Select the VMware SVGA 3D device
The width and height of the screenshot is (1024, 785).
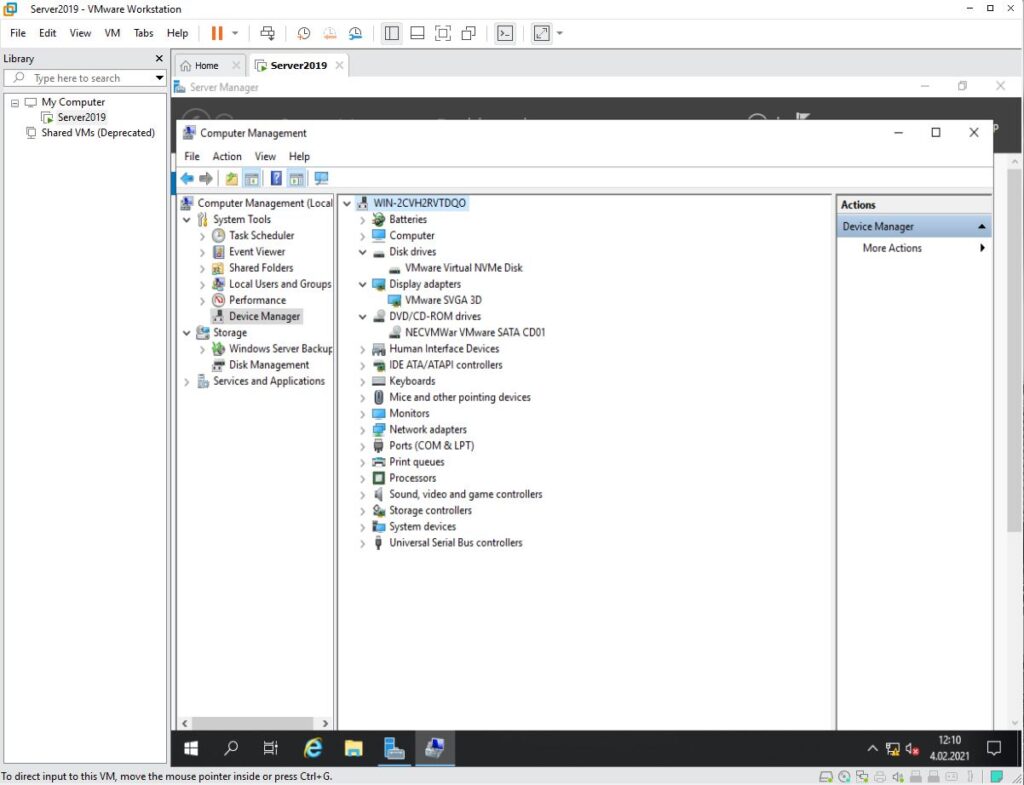click(x=443, y=300)
